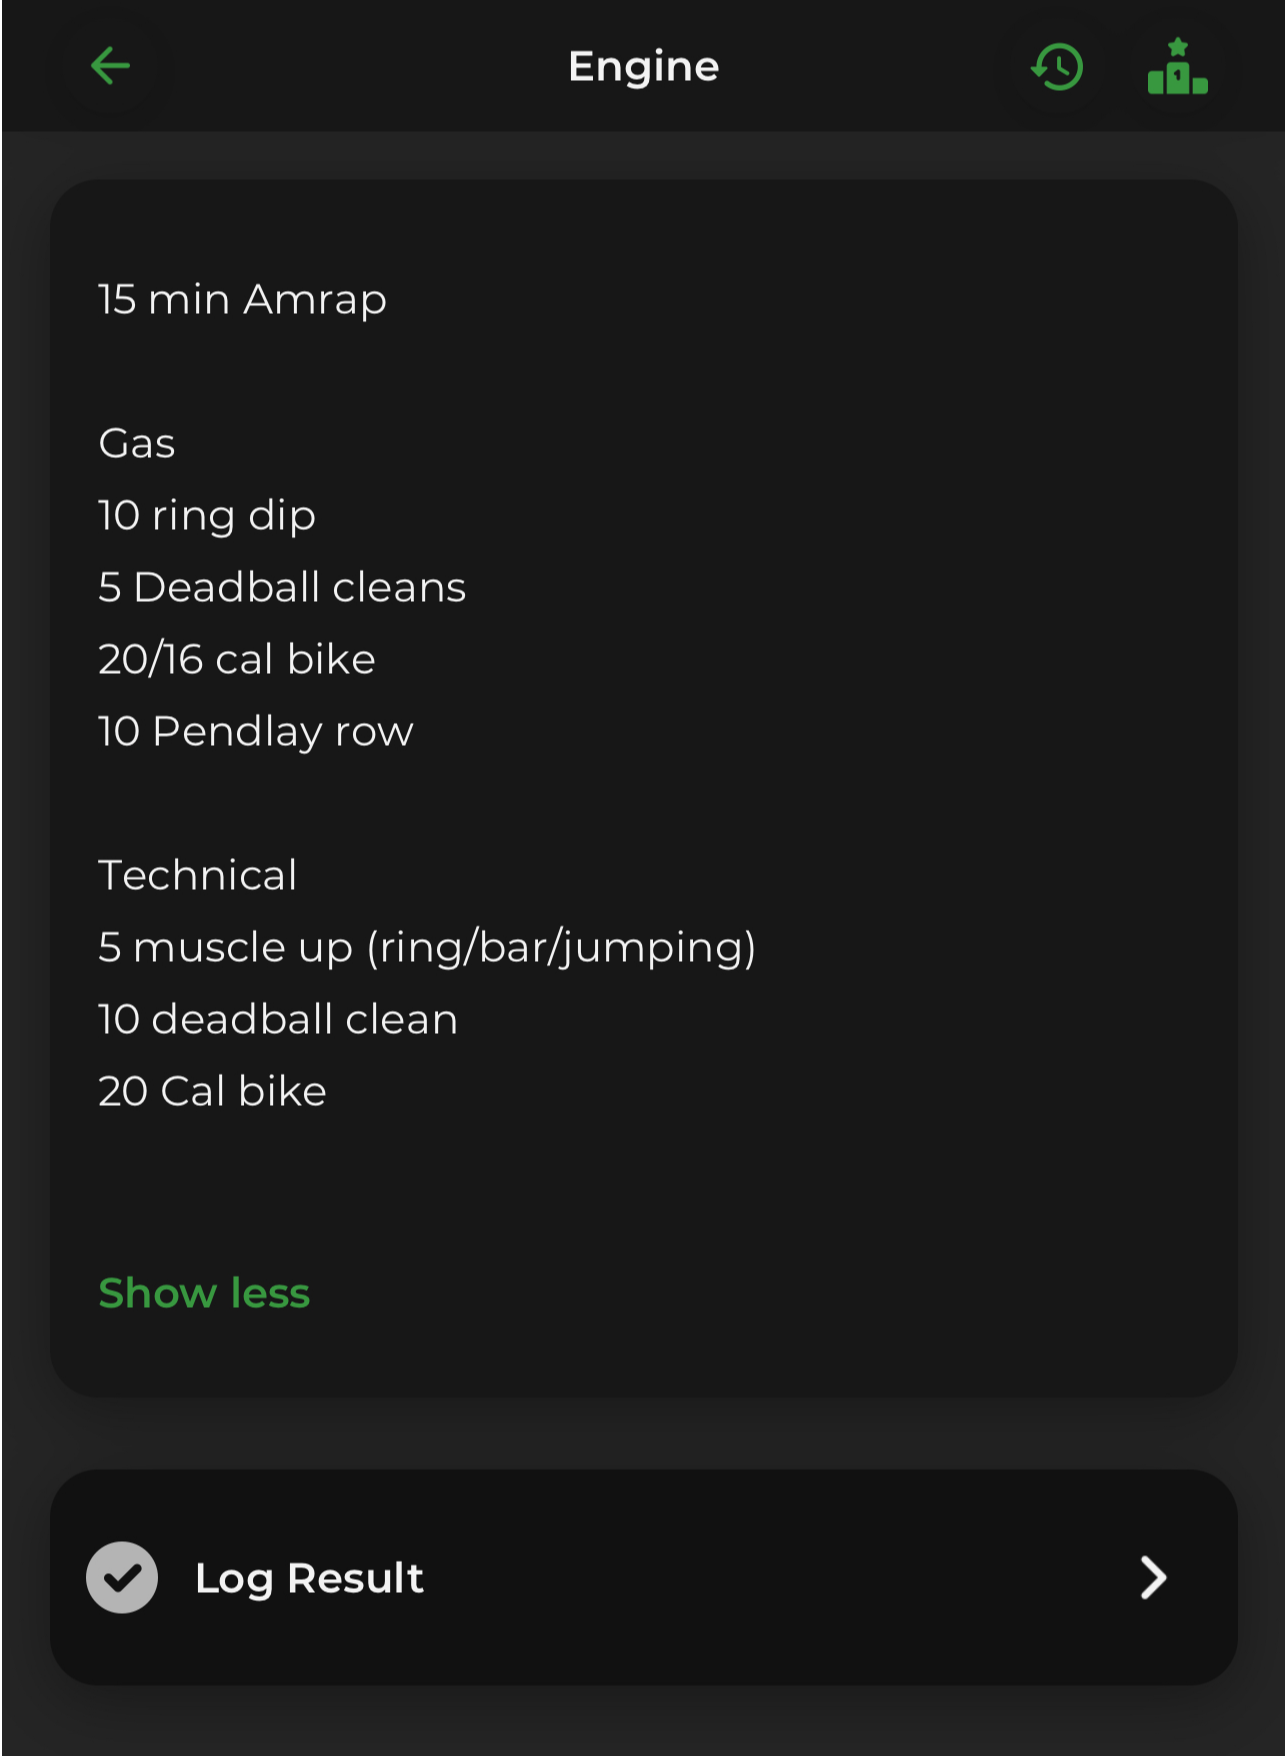The width and height of the screenshot is (1285, 1756).
Task: Tap the 20 Cal bike line
Action: [212, 1091]
